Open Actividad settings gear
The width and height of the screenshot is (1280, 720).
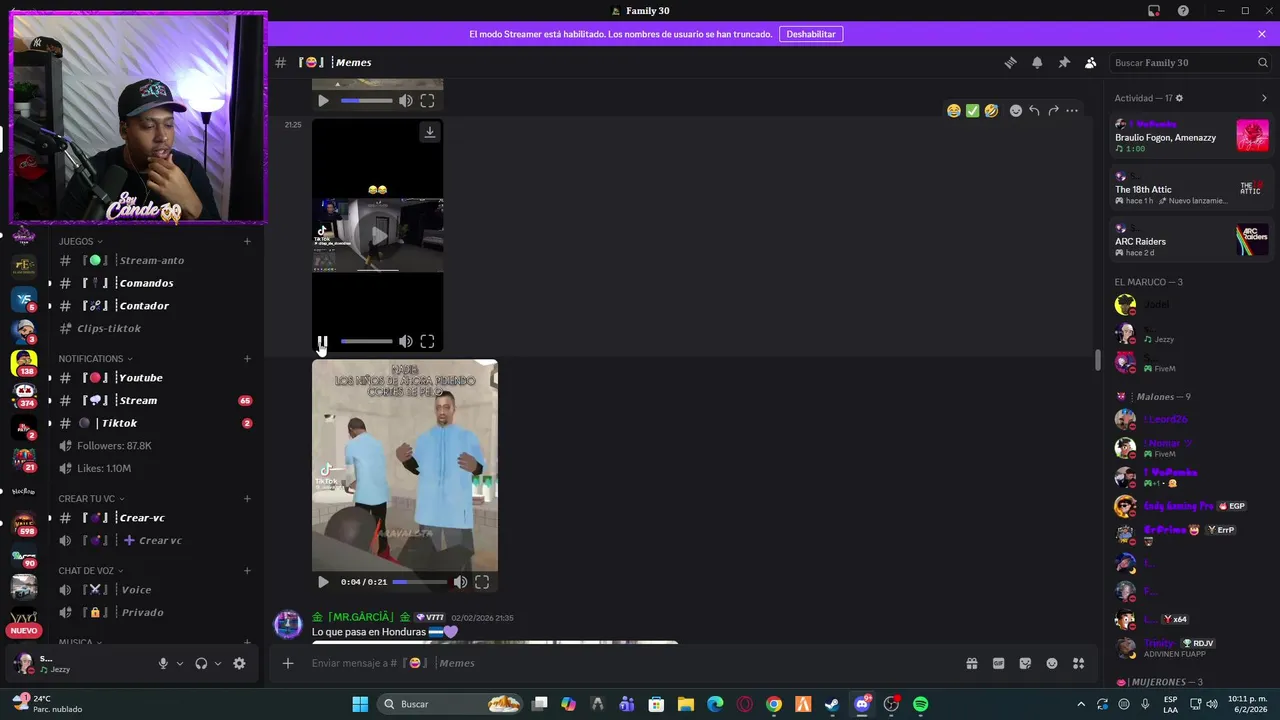click(x=1180, y=98)
